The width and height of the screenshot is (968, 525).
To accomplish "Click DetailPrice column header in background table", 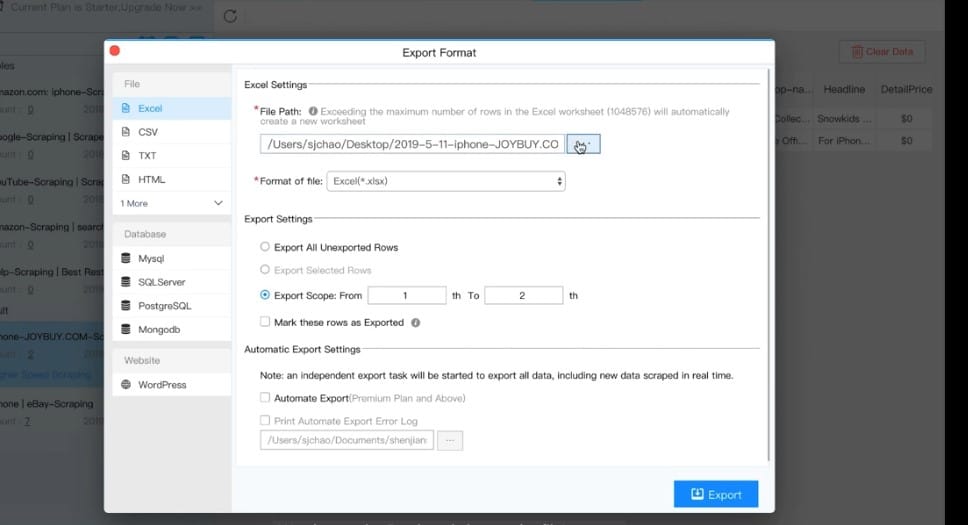I will [x=906, y=90].
